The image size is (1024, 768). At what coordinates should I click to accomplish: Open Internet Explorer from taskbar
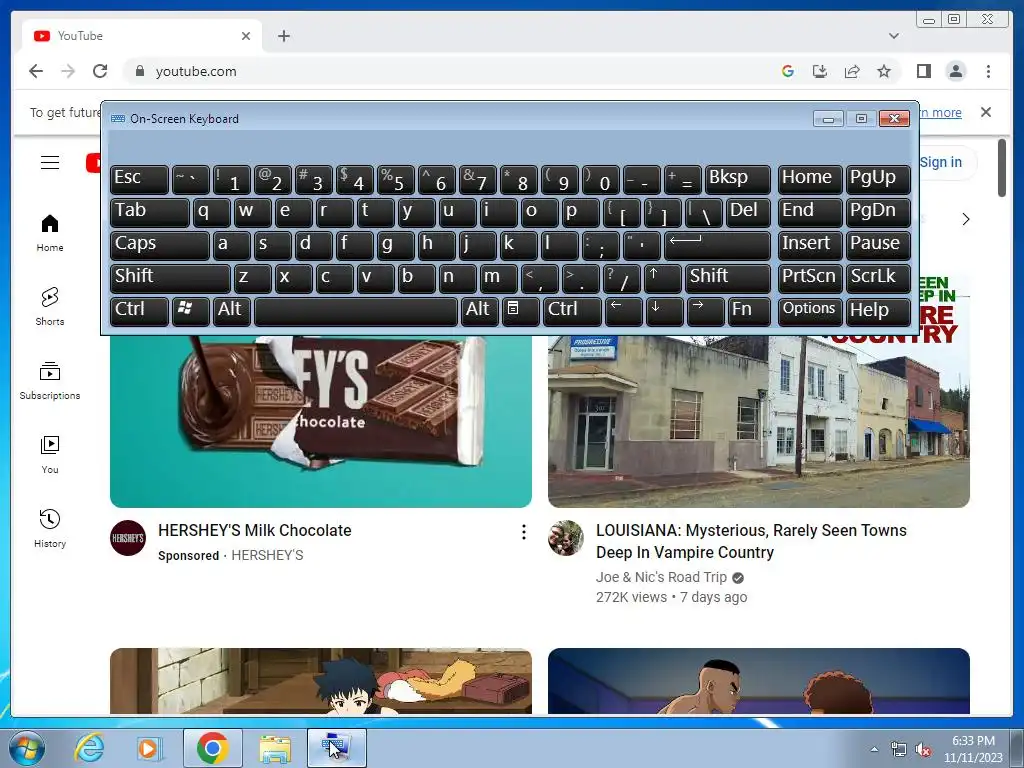[x=89, y=748]
